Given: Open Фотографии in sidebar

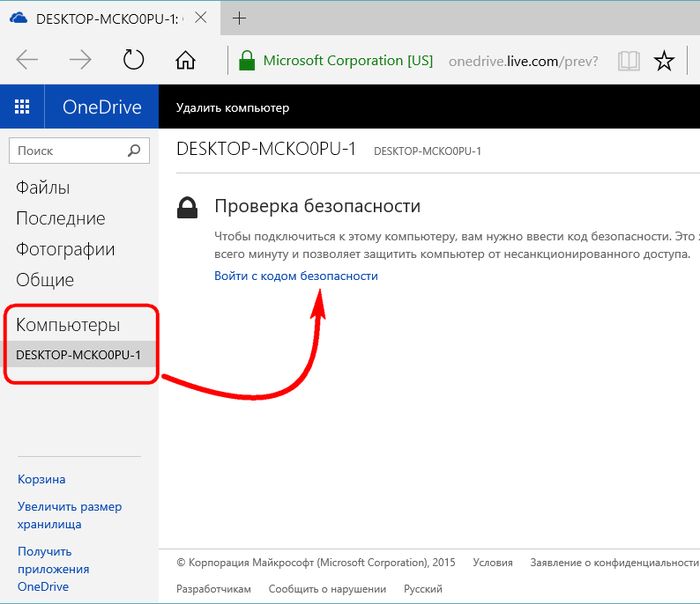Looking at the screenshot, I should [66, 250].
